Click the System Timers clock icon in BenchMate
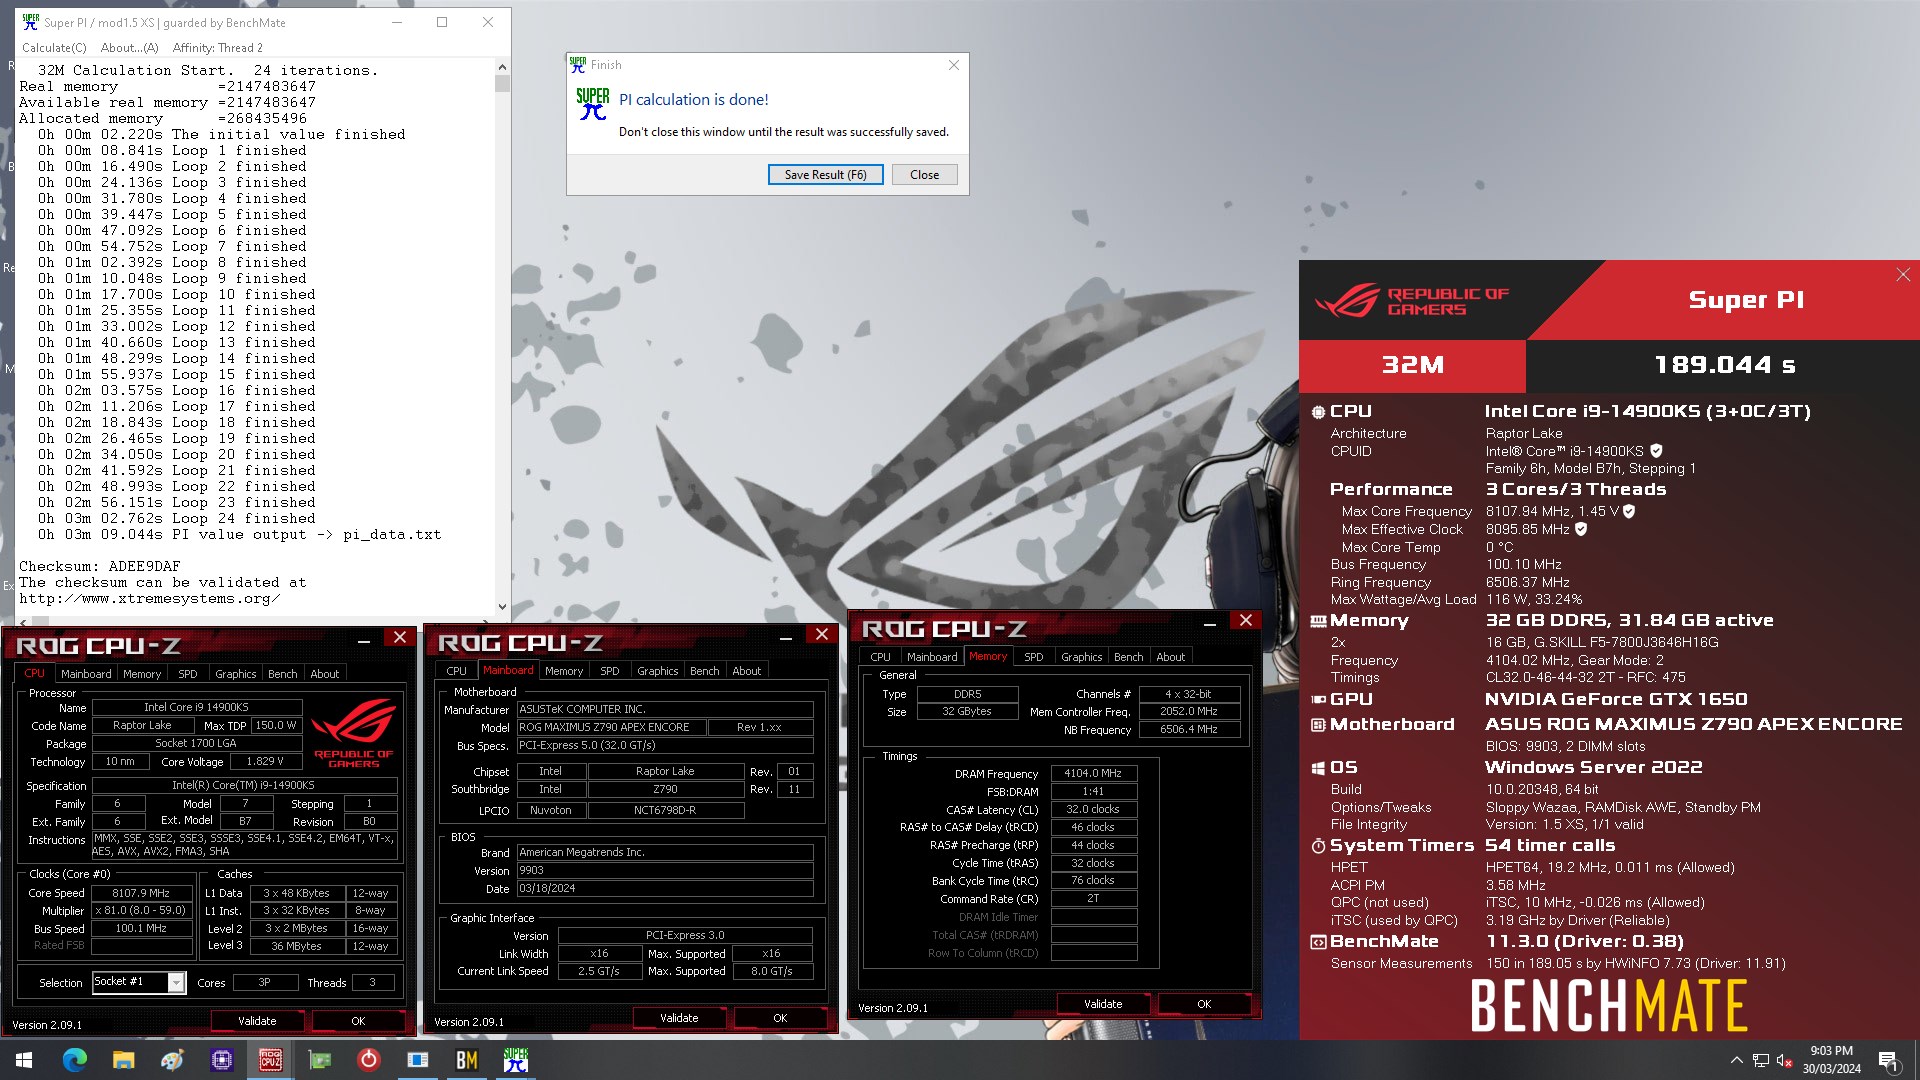 (1318, 846)
